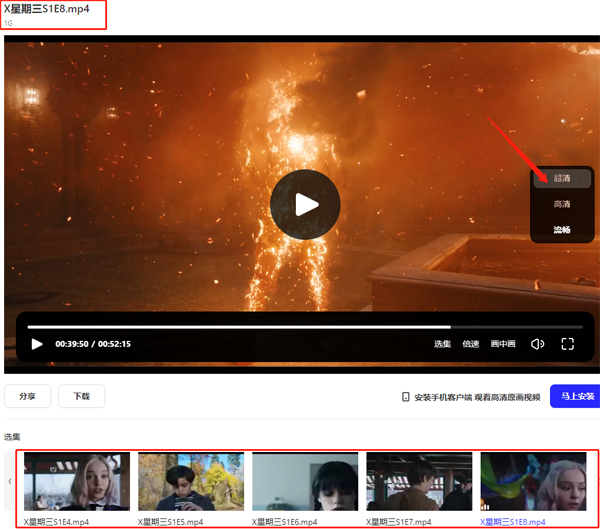Enable 画中画 picture-in-picture mode
Viewport: 600px width, 529px height.
503,344
